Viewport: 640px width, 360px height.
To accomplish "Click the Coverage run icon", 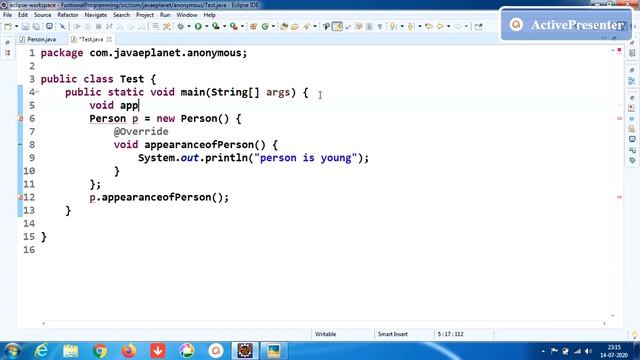I will tap(216, 27).
